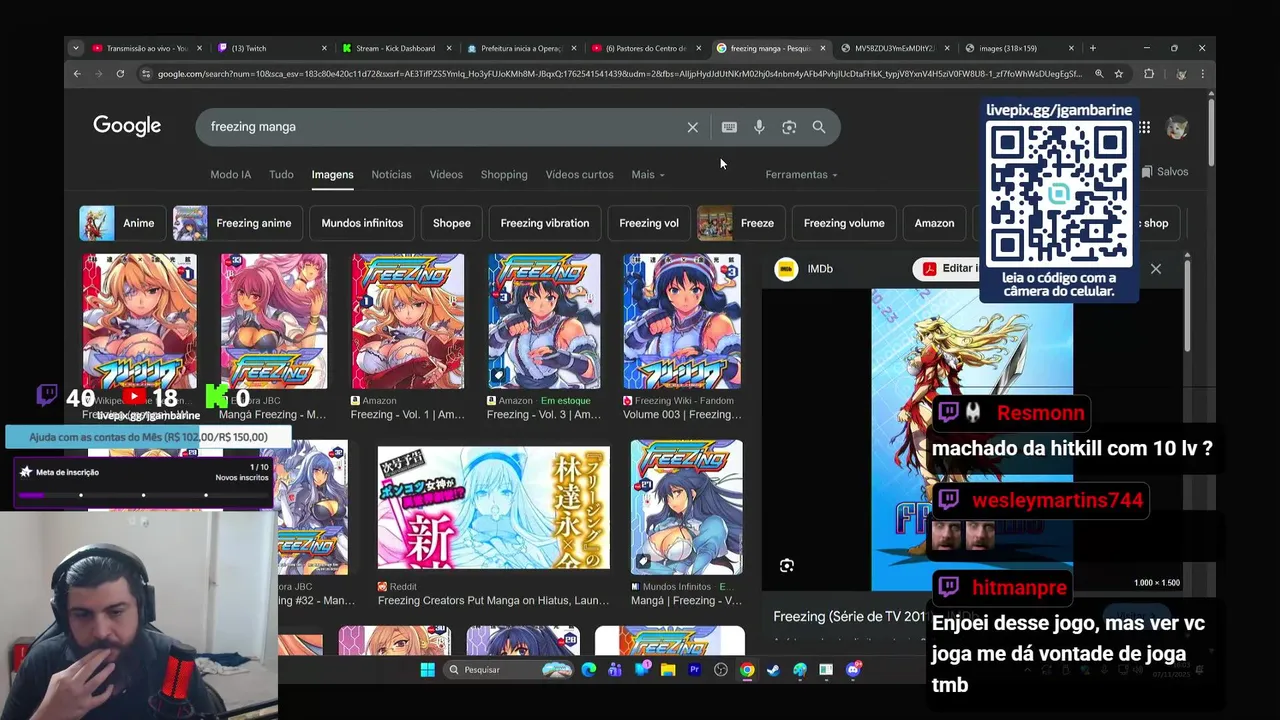Focus the 'freezing manga' search field
1280x720 pixels.
click(440, 127)
